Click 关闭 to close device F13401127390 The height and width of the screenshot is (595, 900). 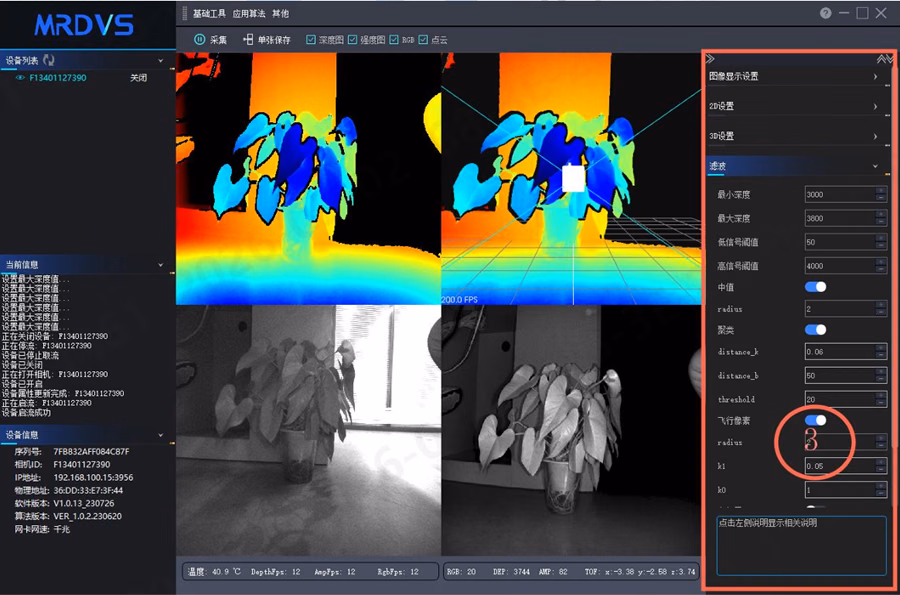pos(138,77)
